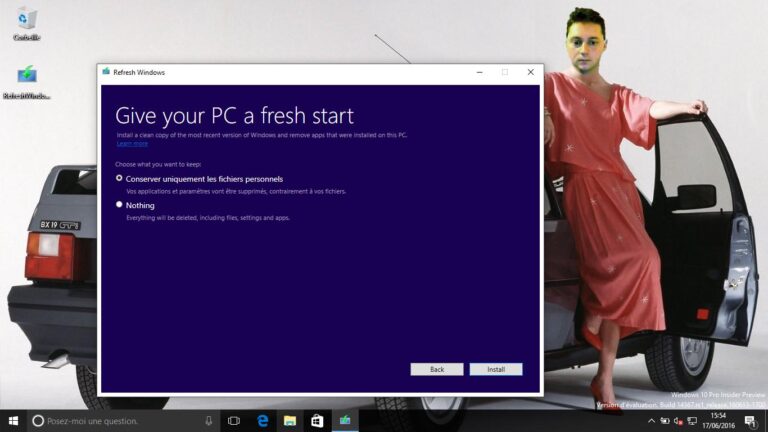
Task: Open the Learn more link
Action: (132, 144)
